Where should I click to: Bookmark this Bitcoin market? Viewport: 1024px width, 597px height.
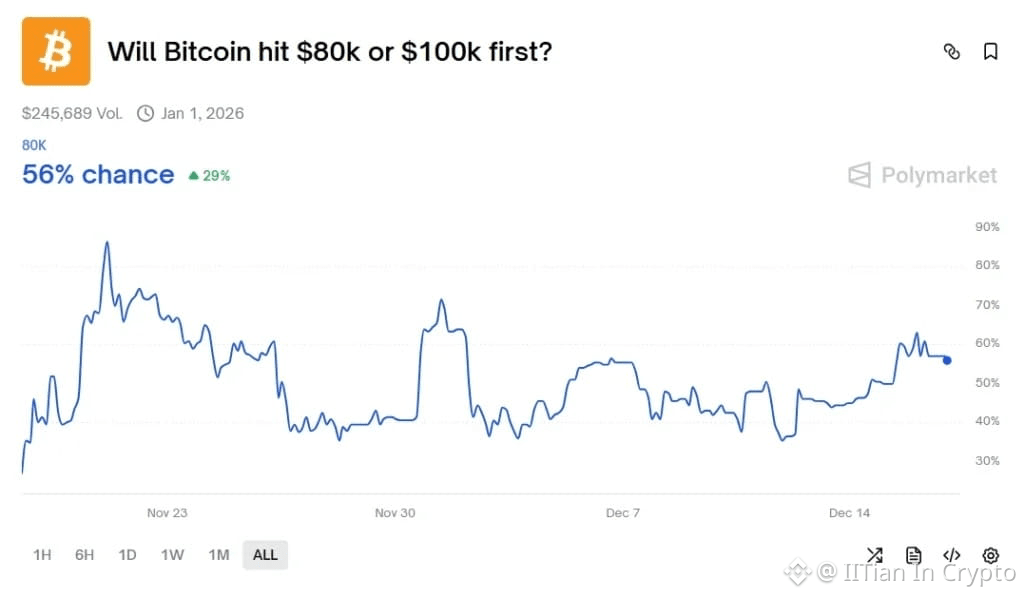990,52
